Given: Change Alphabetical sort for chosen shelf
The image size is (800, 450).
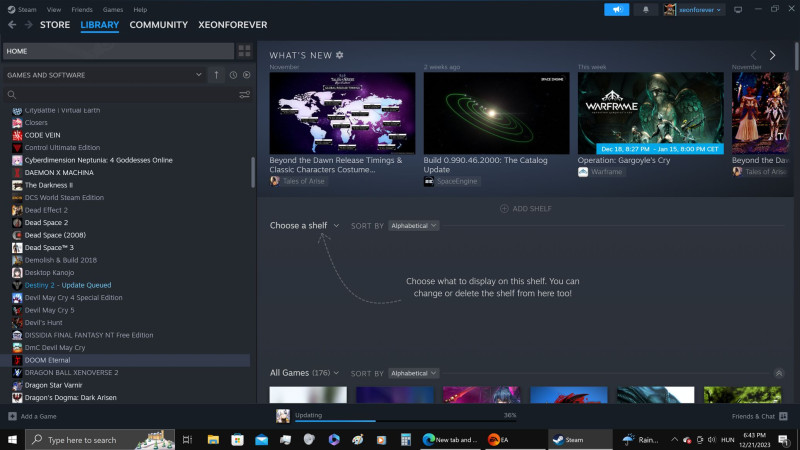Looking at the screenshot, I should pos(413,226).
